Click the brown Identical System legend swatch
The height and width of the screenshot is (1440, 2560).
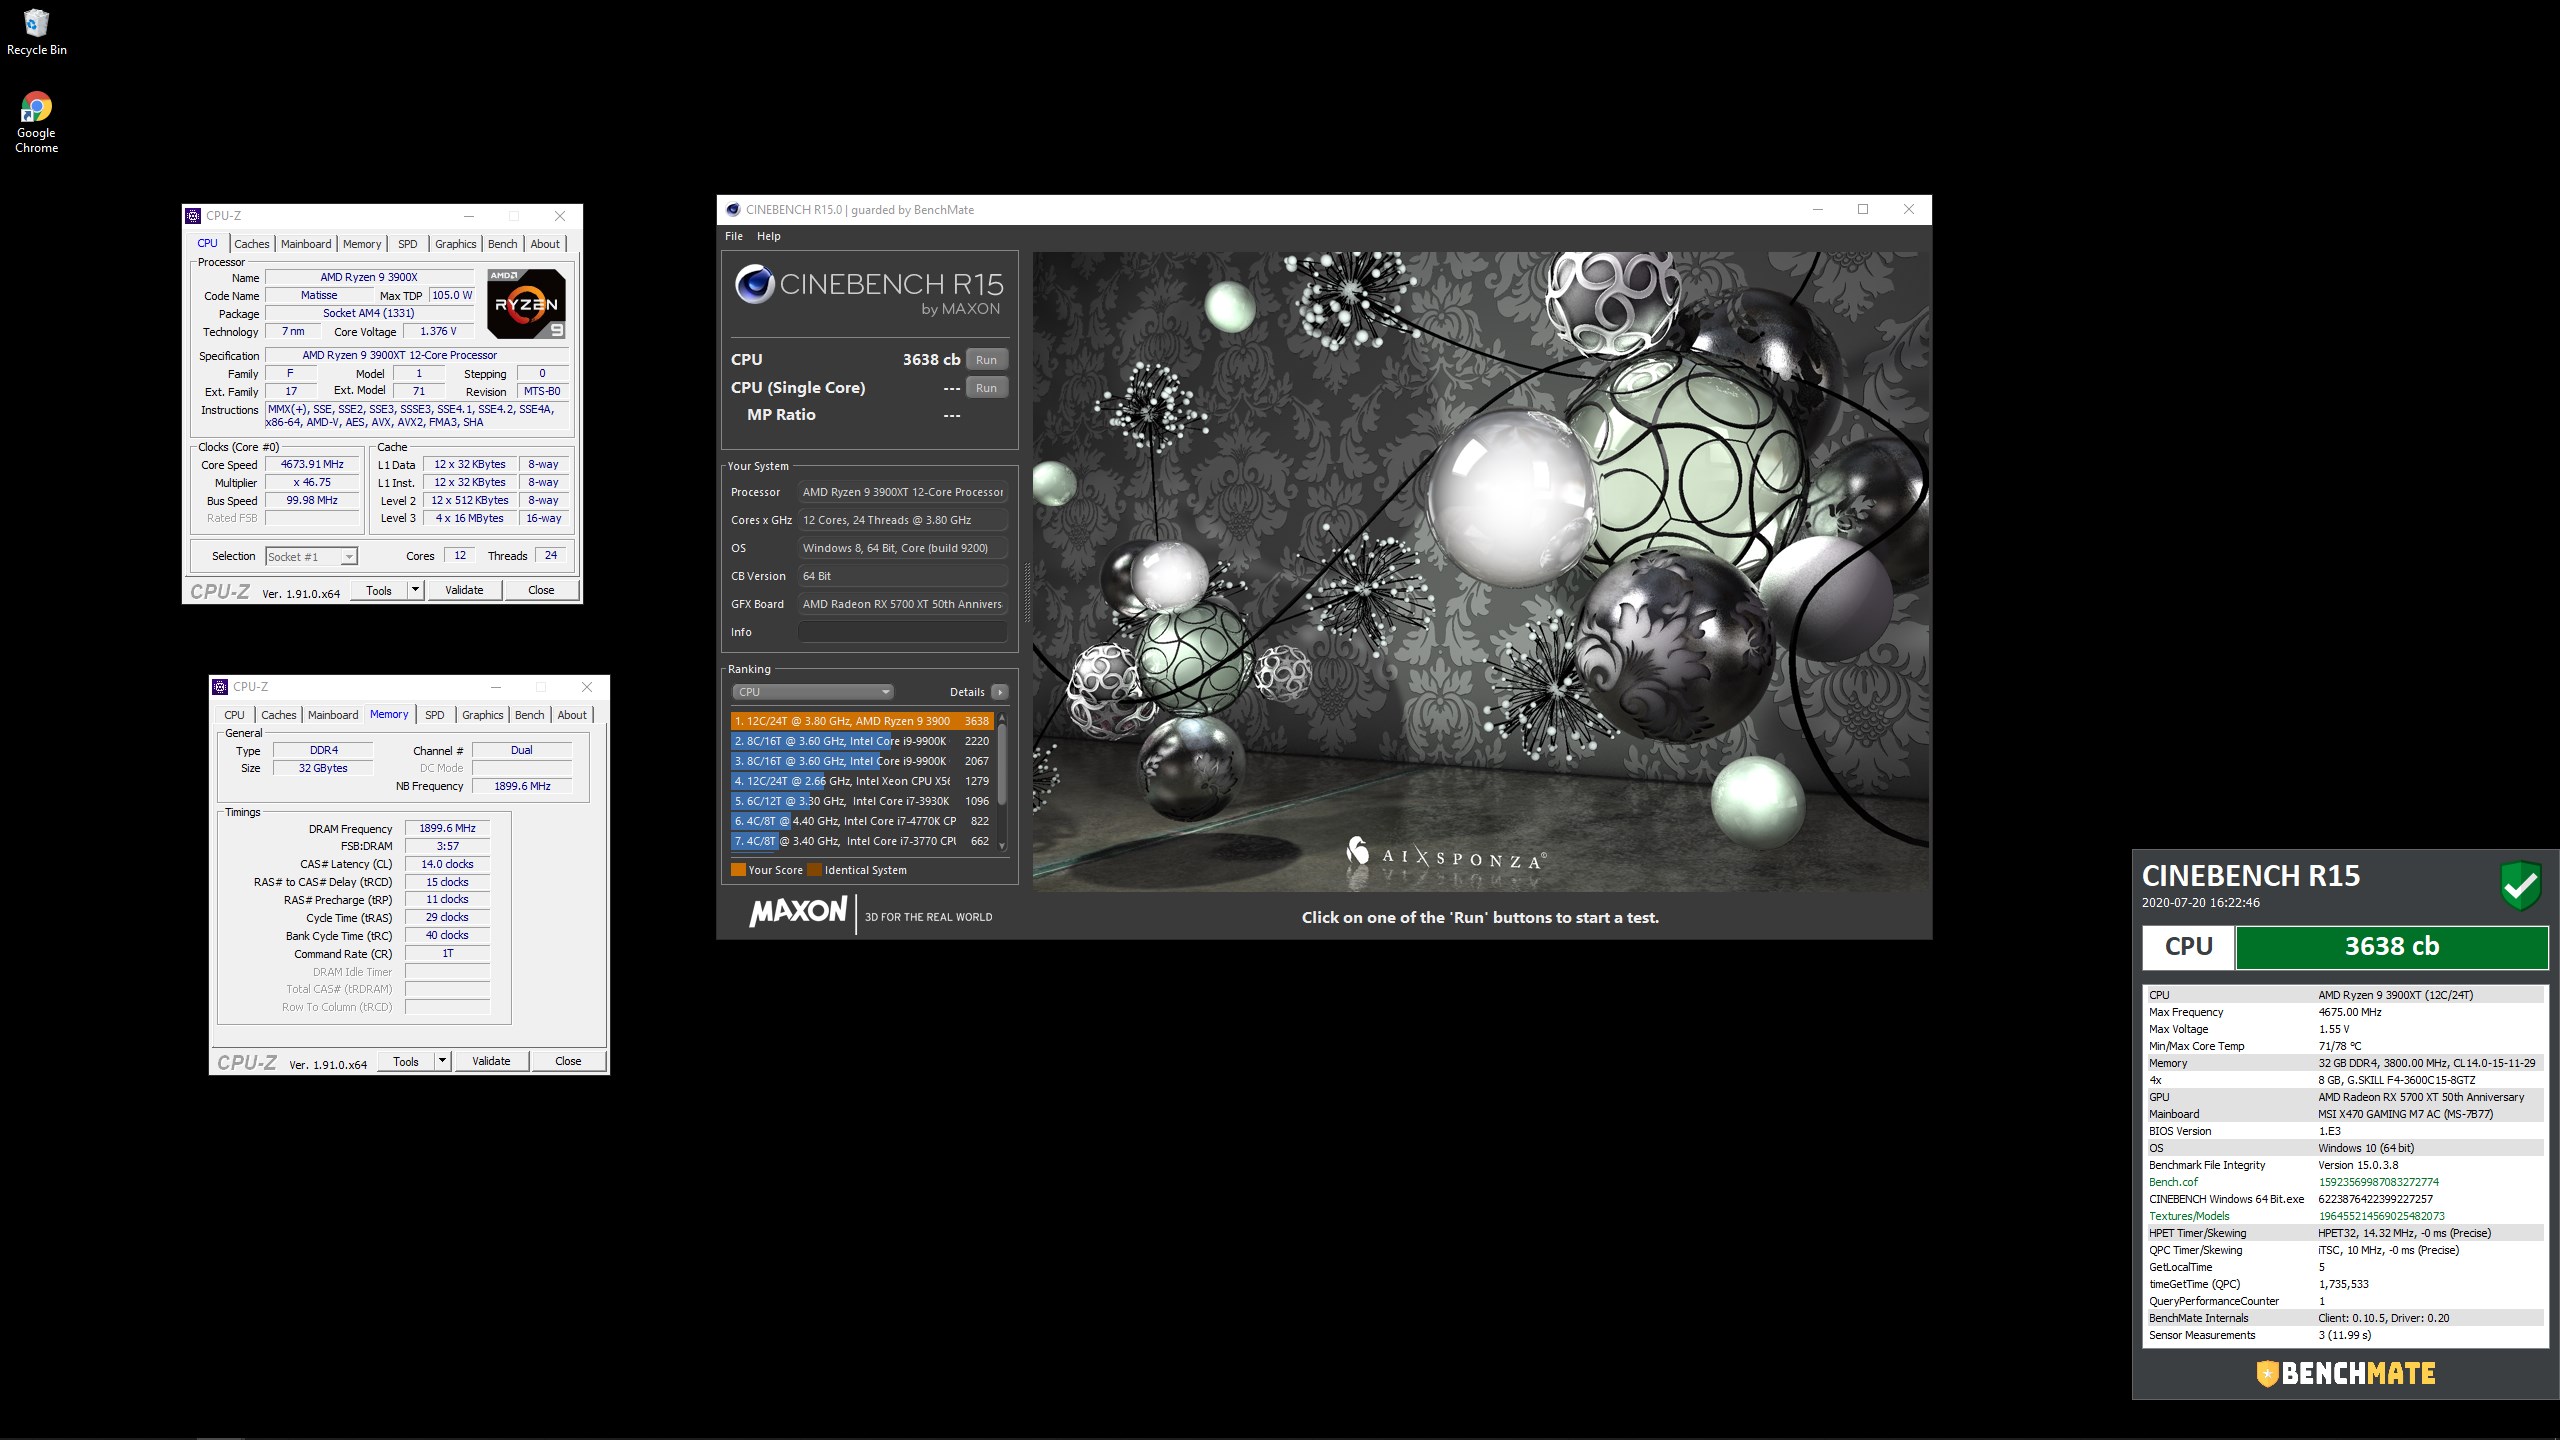point(814,870)
